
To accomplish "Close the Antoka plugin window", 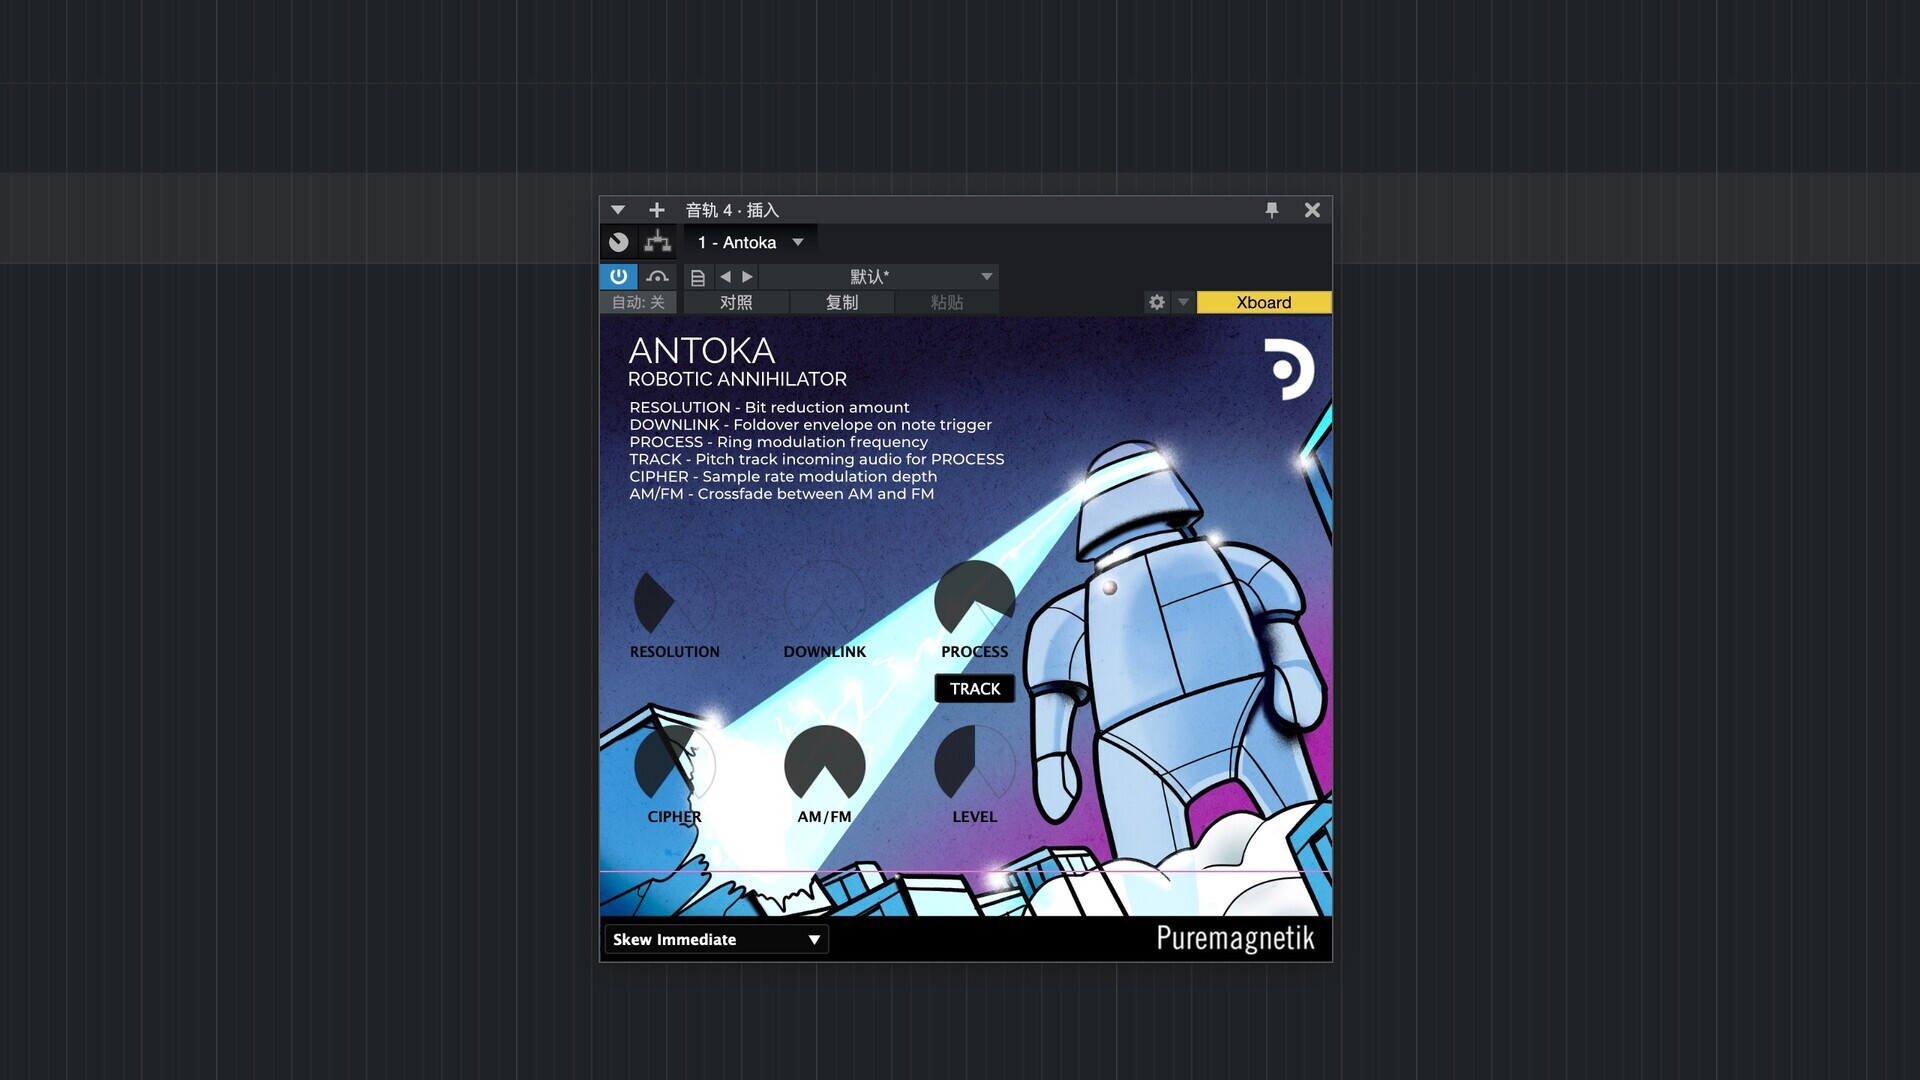I will click(1312, 210).
